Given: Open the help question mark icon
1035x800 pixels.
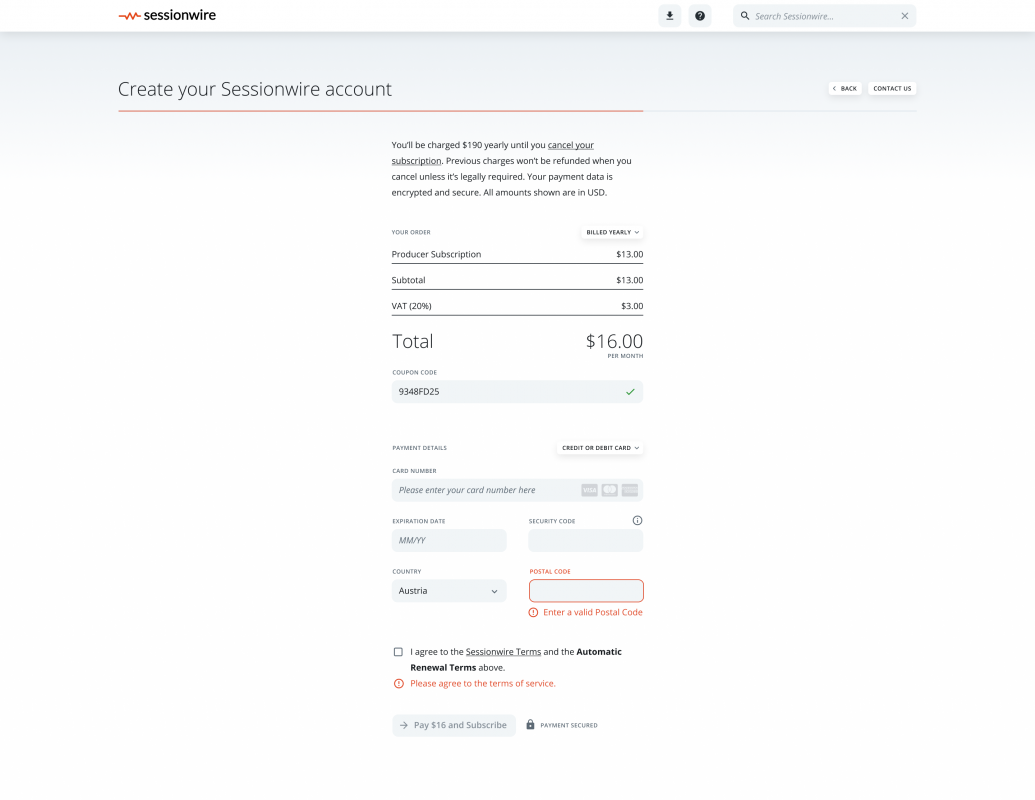Looking at the screenshot, I should (x=700, y=16).
